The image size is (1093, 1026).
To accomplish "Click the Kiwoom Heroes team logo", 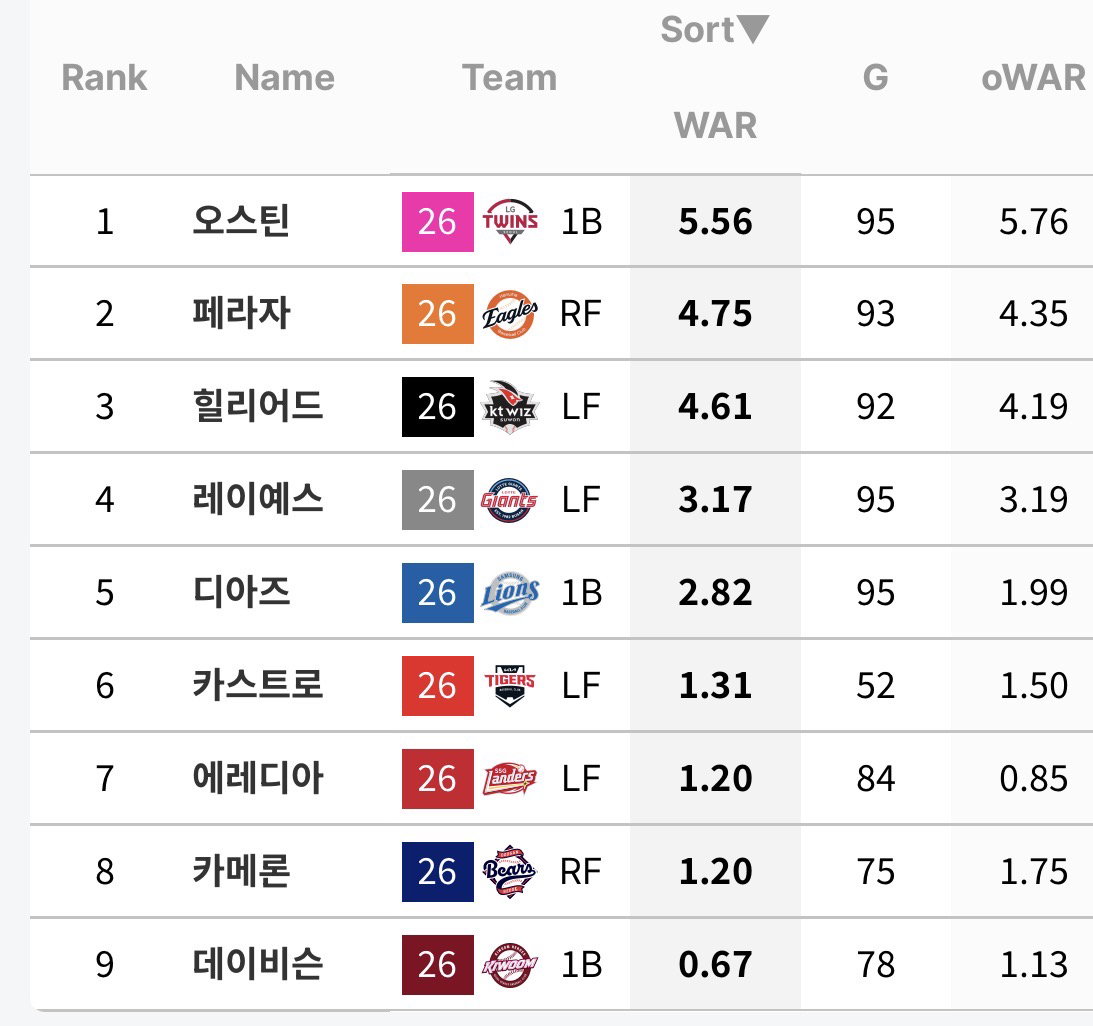I will tap(510, 965).
